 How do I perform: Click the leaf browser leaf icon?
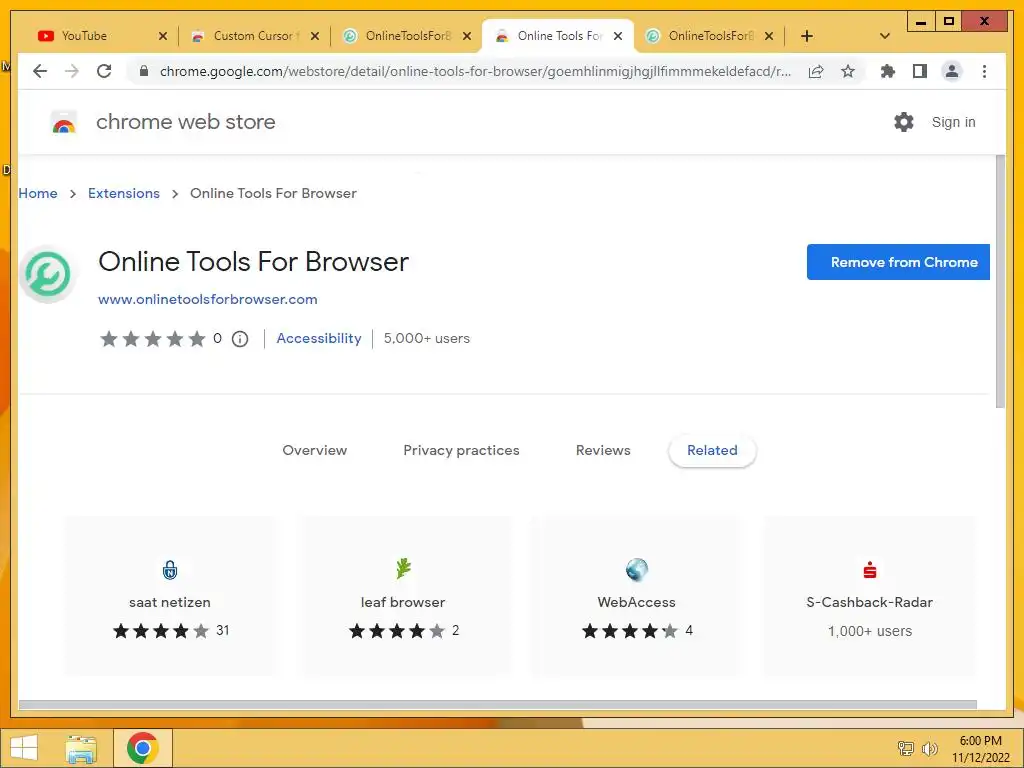coord(403,569)
